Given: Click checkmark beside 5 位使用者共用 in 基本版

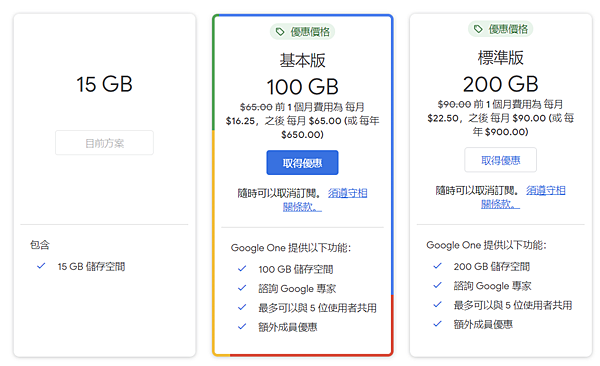Looking at the screenshot, I should coord(242,307).
